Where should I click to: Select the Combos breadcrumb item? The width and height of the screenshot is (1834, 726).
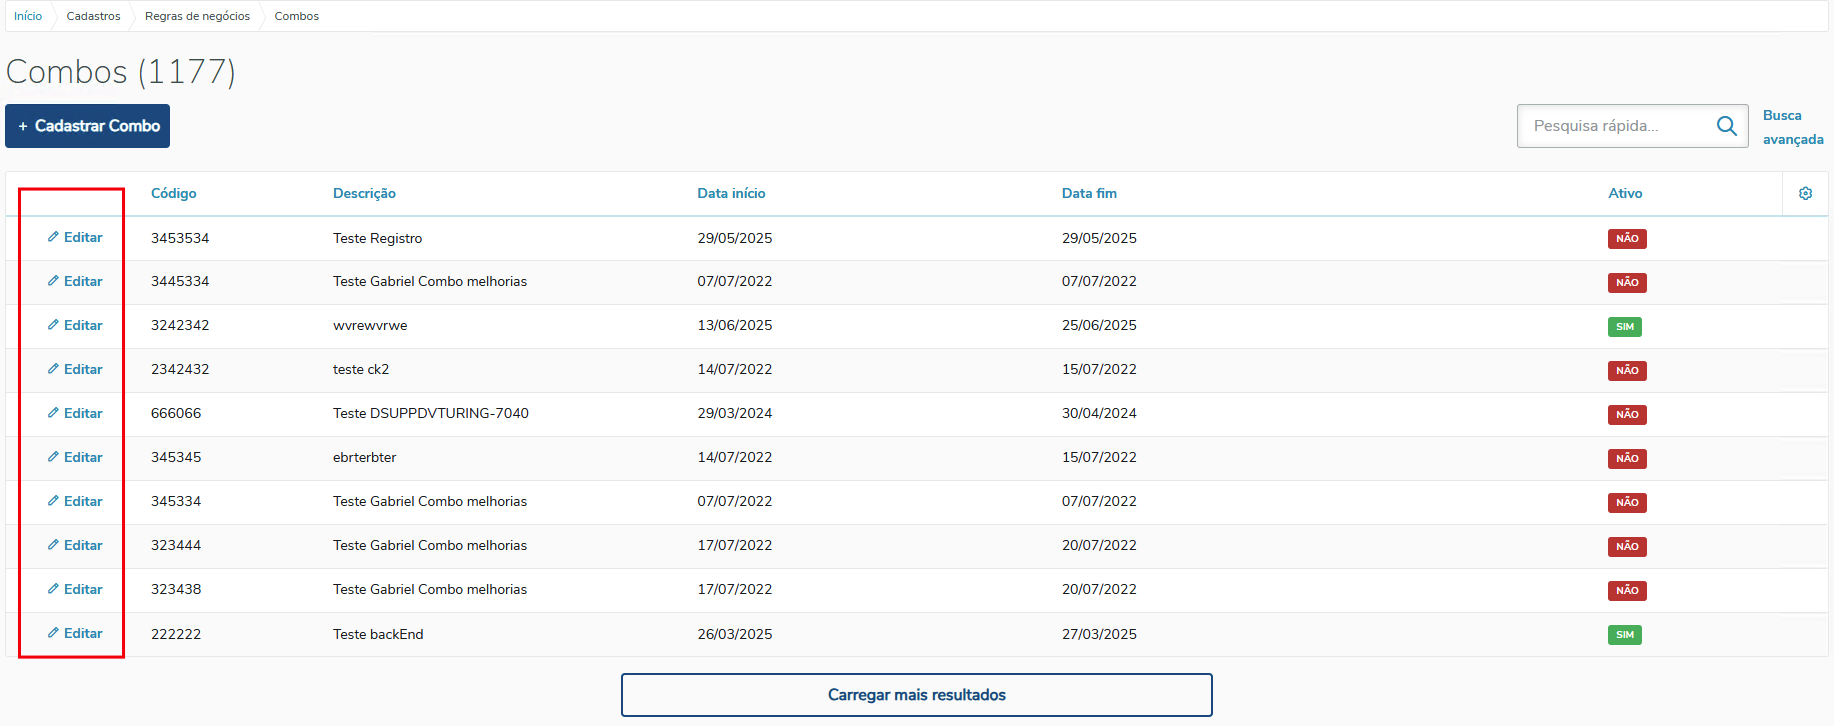point(297,16)
